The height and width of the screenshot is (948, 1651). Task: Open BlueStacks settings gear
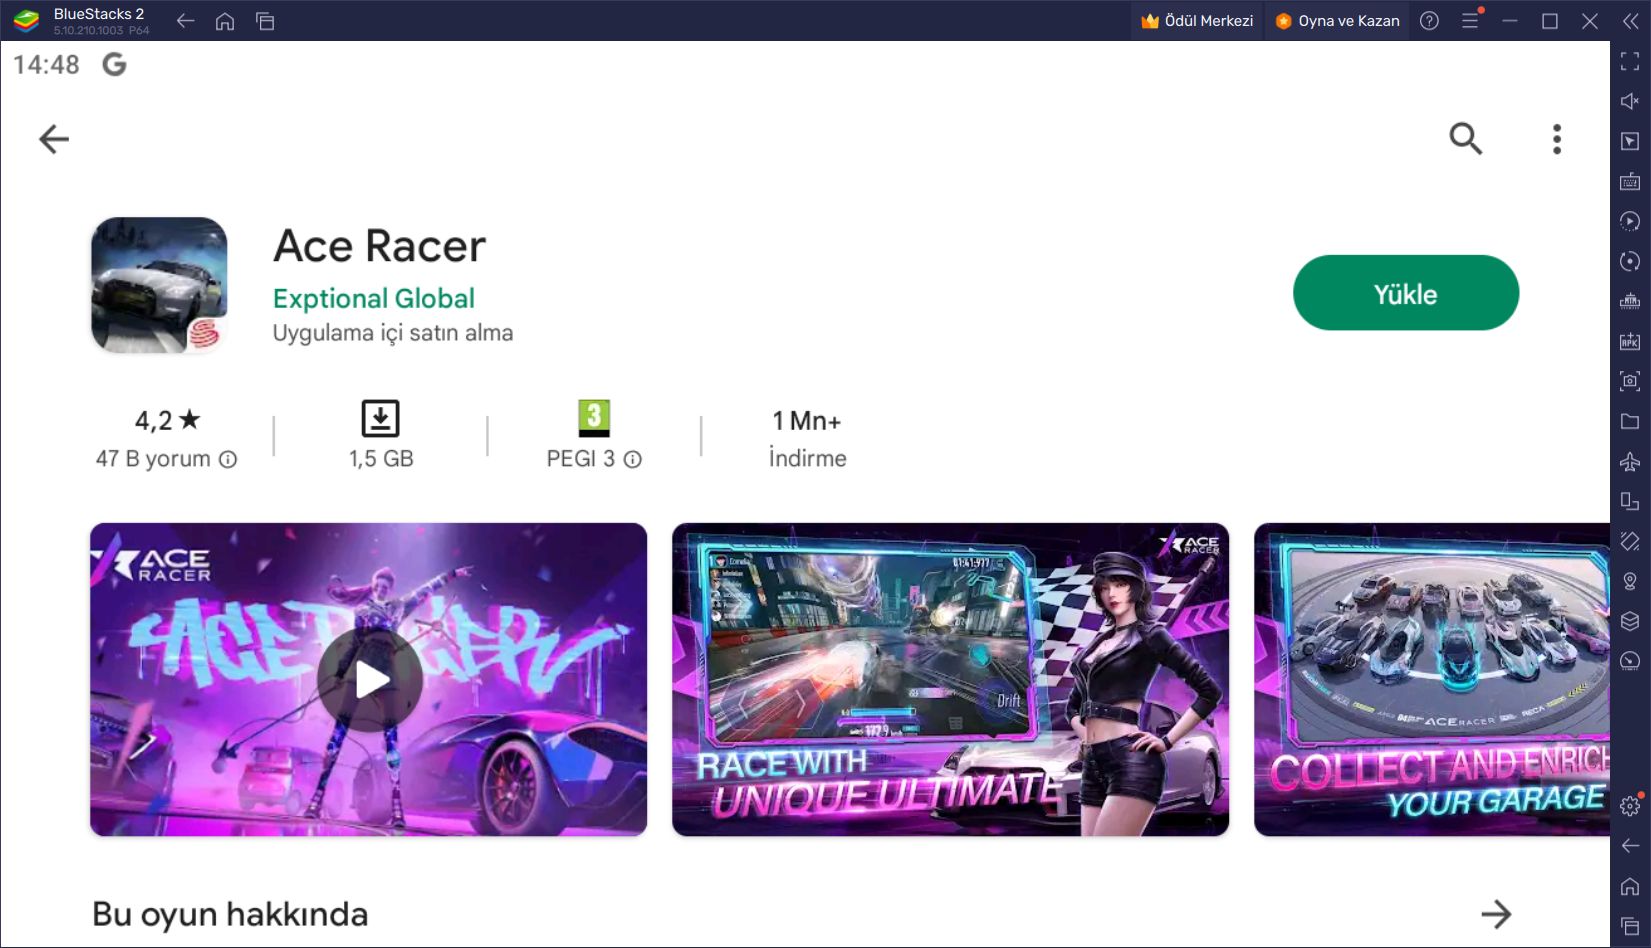click(1630, 805)
